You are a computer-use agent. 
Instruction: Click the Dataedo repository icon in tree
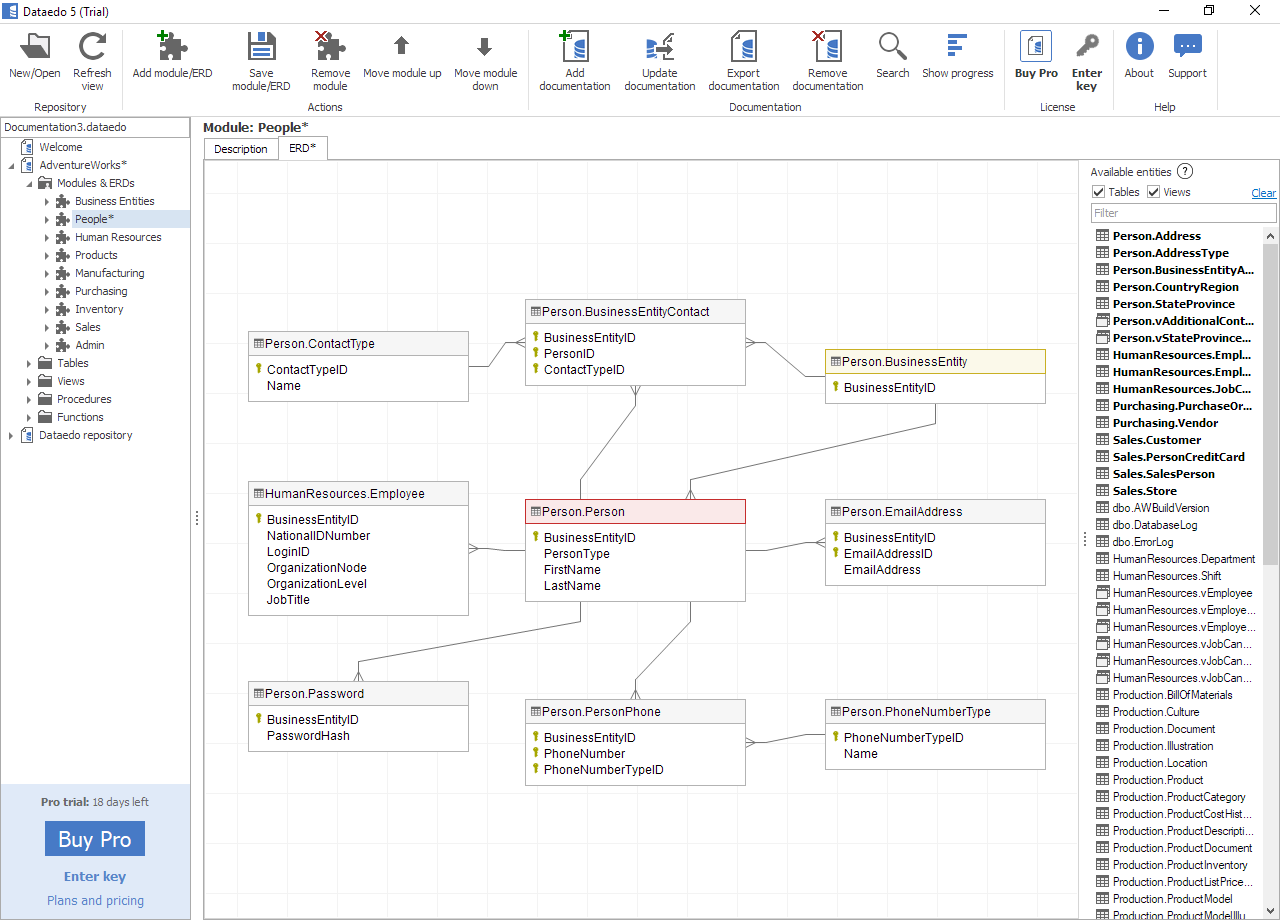27,435
